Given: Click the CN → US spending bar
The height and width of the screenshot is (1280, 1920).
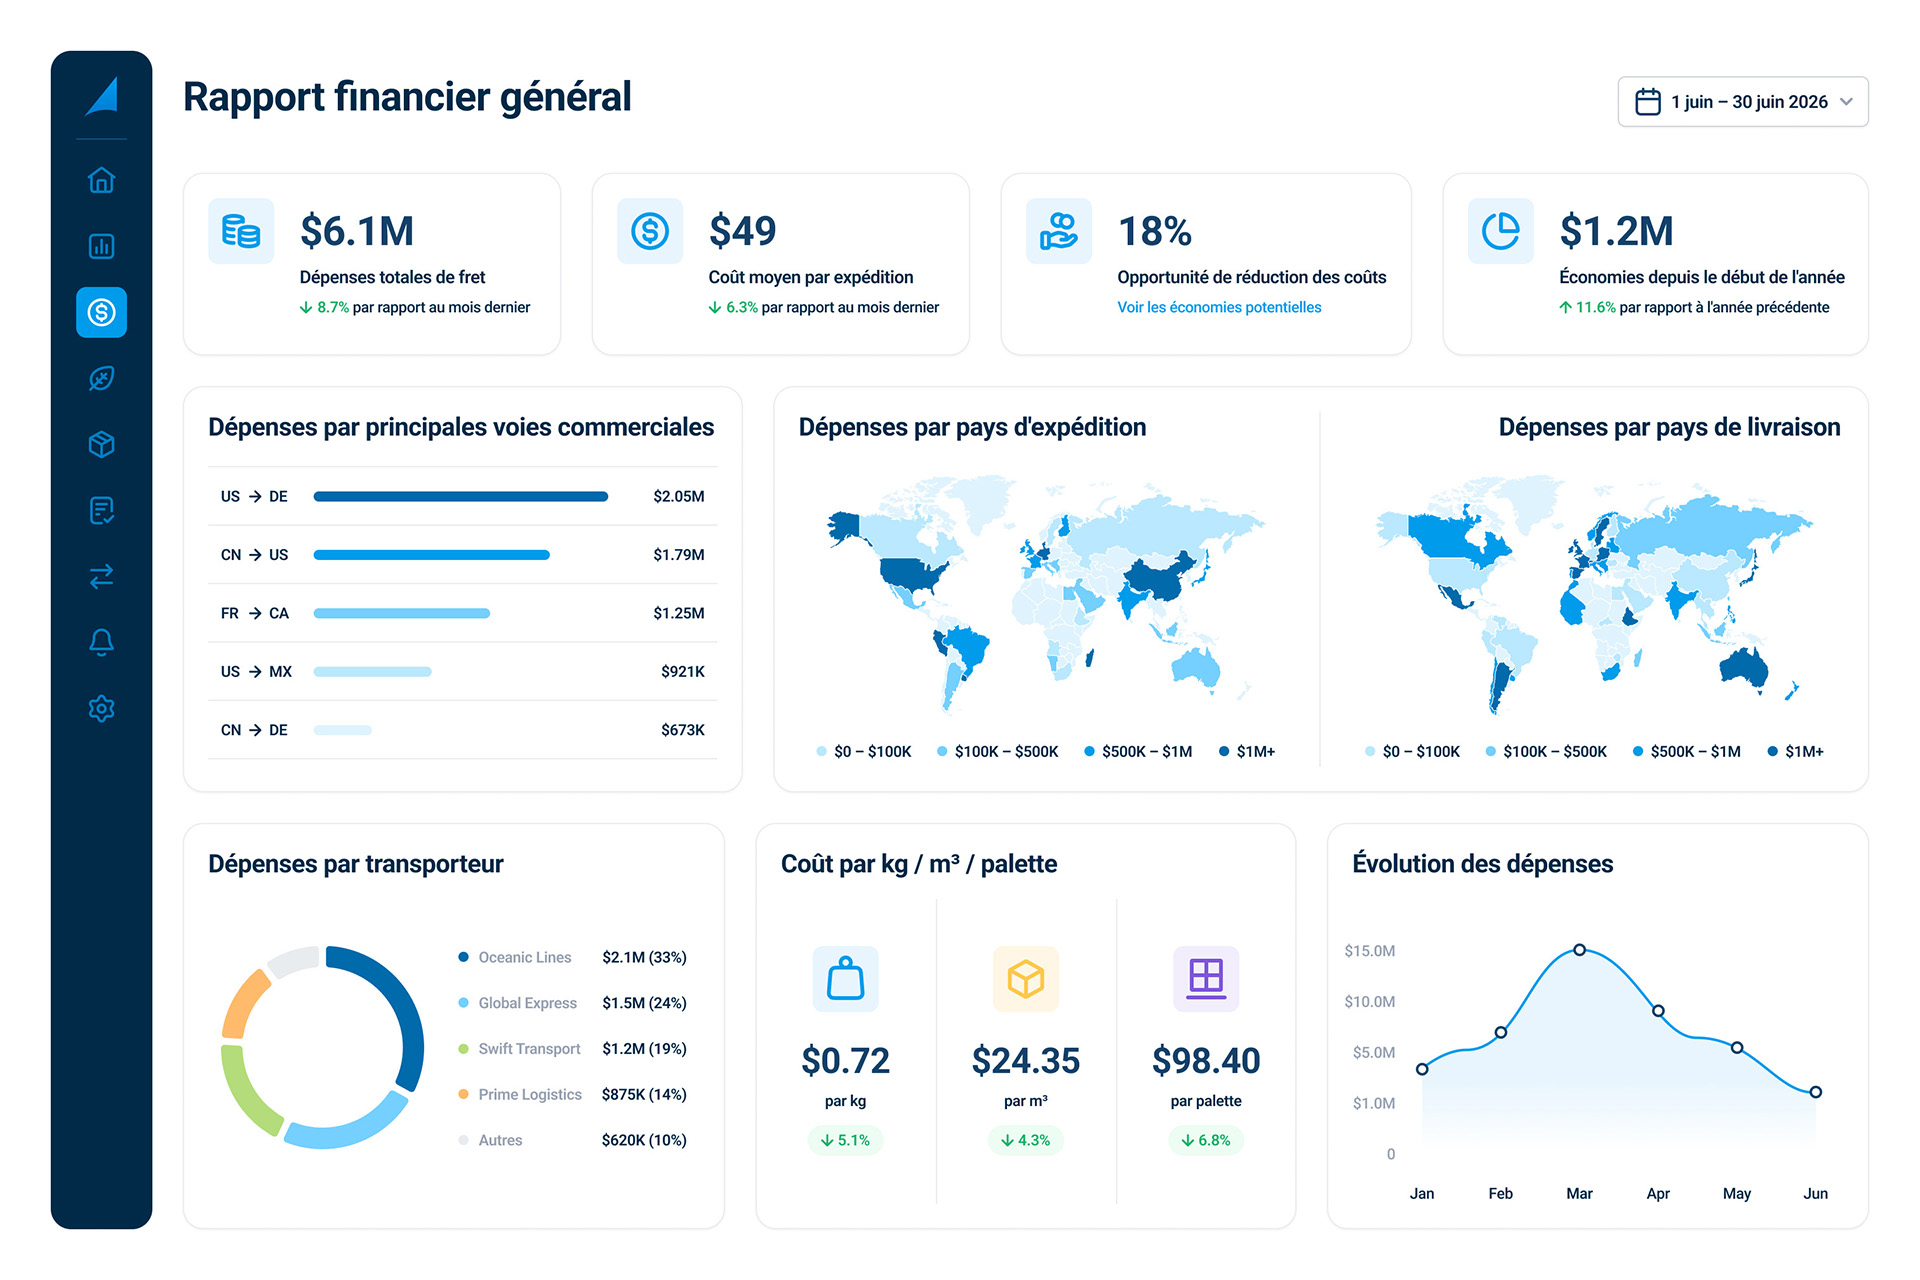Looking at the screenshot, I should click(x=431, y=555).
